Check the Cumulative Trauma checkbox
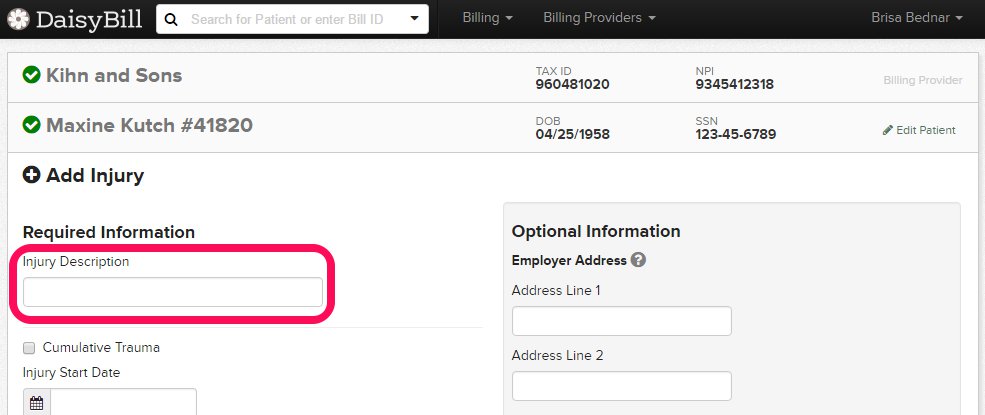Image resolution: width=985 pixels, height=415 pixels. click(29, 348)
